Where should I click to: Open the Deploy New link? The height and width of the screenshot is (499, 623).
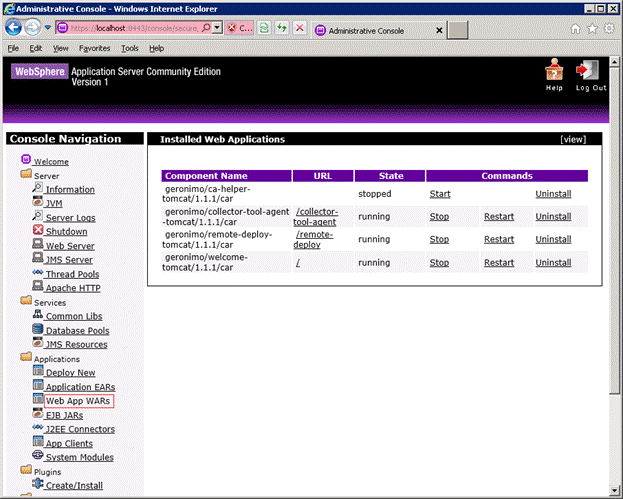(x=70, y=373)
